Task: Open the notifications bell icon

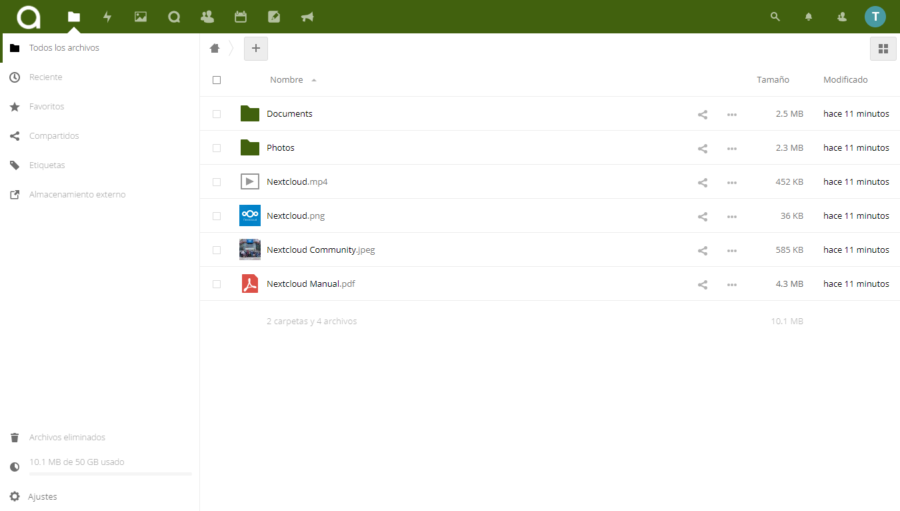Action: pos(808,17)
